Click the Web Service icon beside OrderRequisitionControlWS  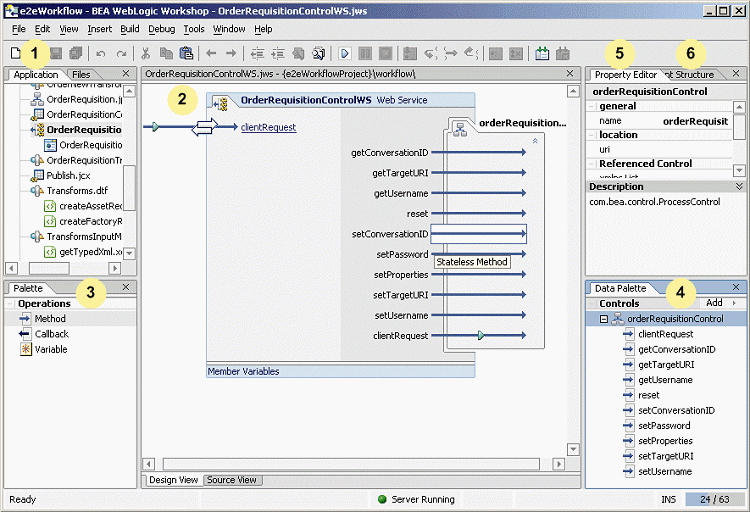[x=221, y=103]
